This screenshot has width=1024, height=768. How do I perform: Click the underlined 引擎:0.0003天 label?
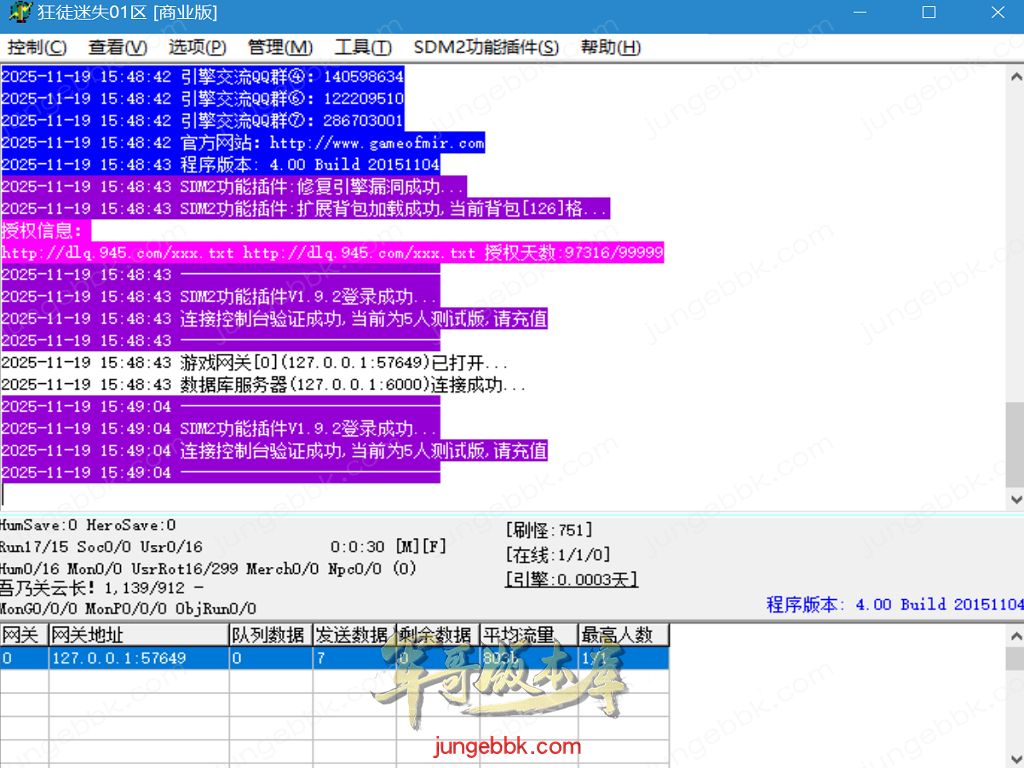click(x=571, y=579)
